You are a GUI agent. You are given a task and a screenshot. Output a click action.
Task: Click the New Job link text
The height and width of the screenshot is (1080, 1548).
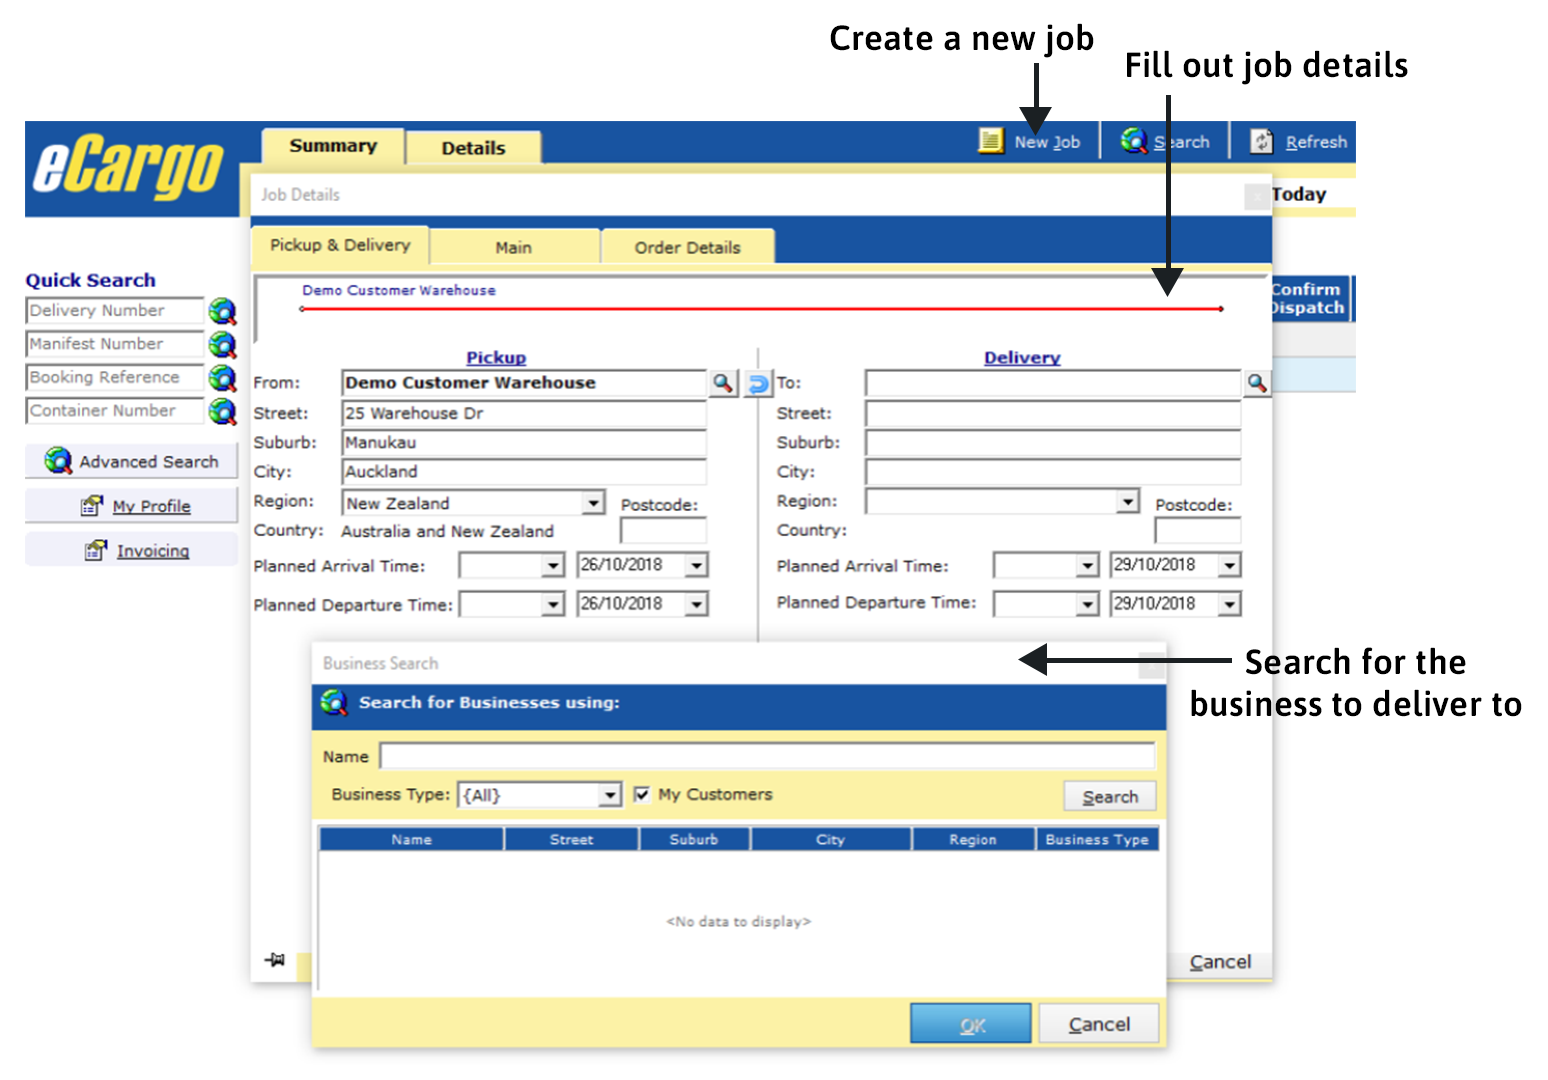point(1047,142)
